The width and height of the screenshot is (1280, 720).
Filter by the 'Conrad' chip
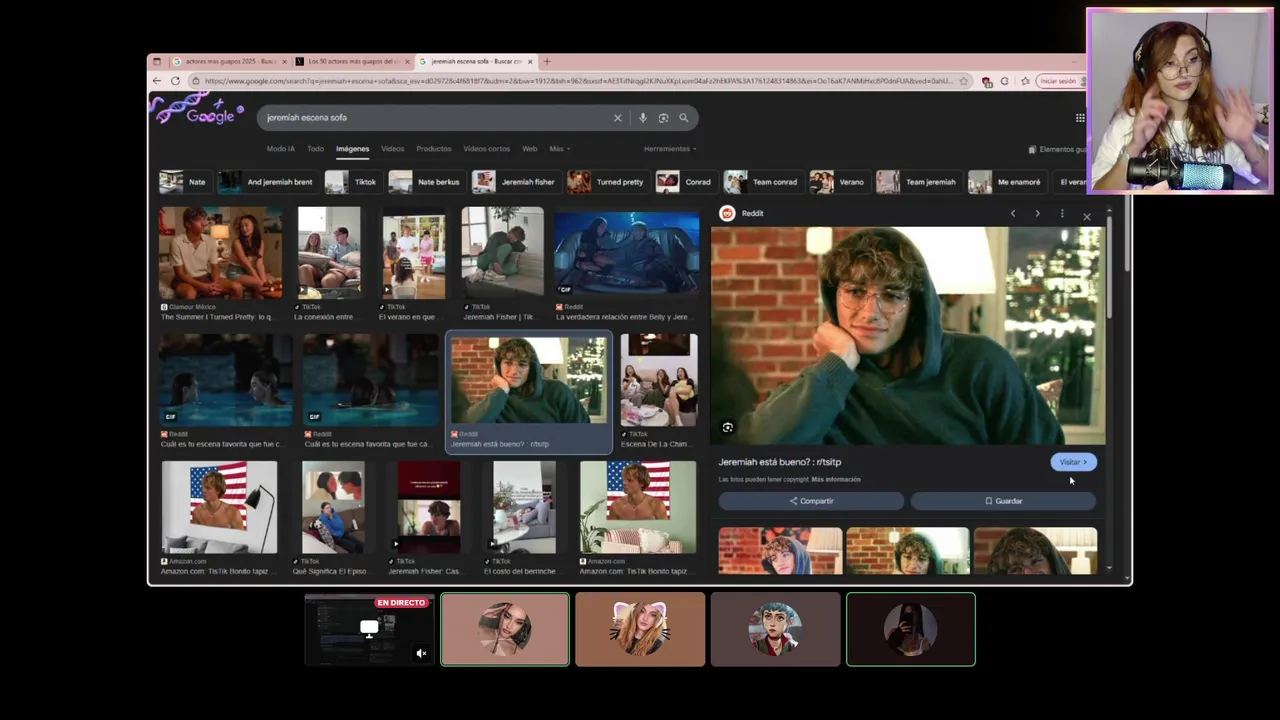pos(686,182)
